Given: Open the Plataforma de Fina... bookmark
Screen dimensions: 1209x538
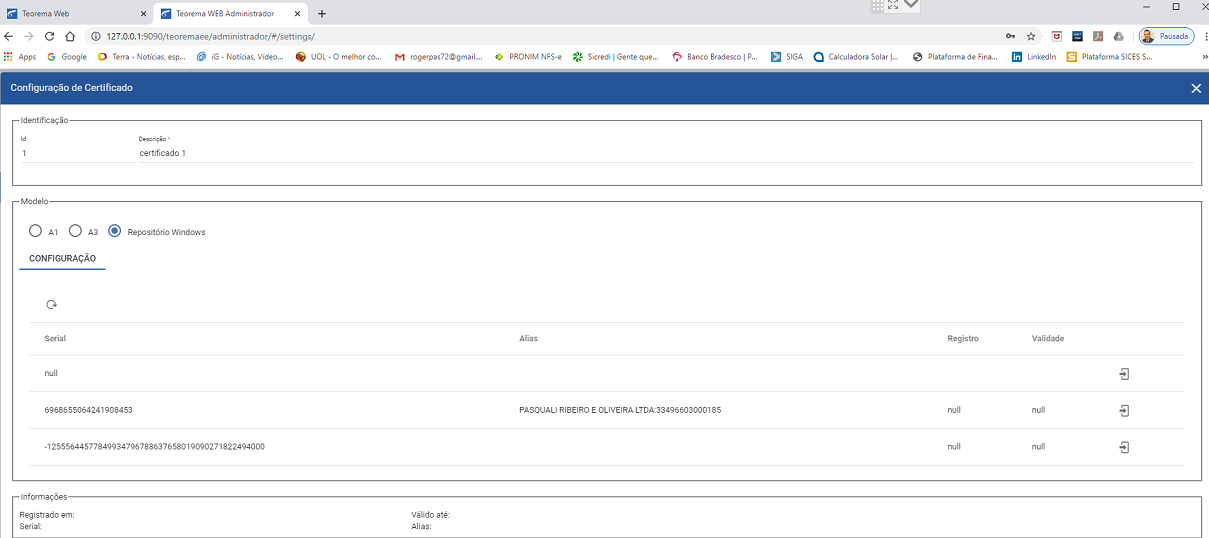Looking at the screenshot, I should (955, 57).
